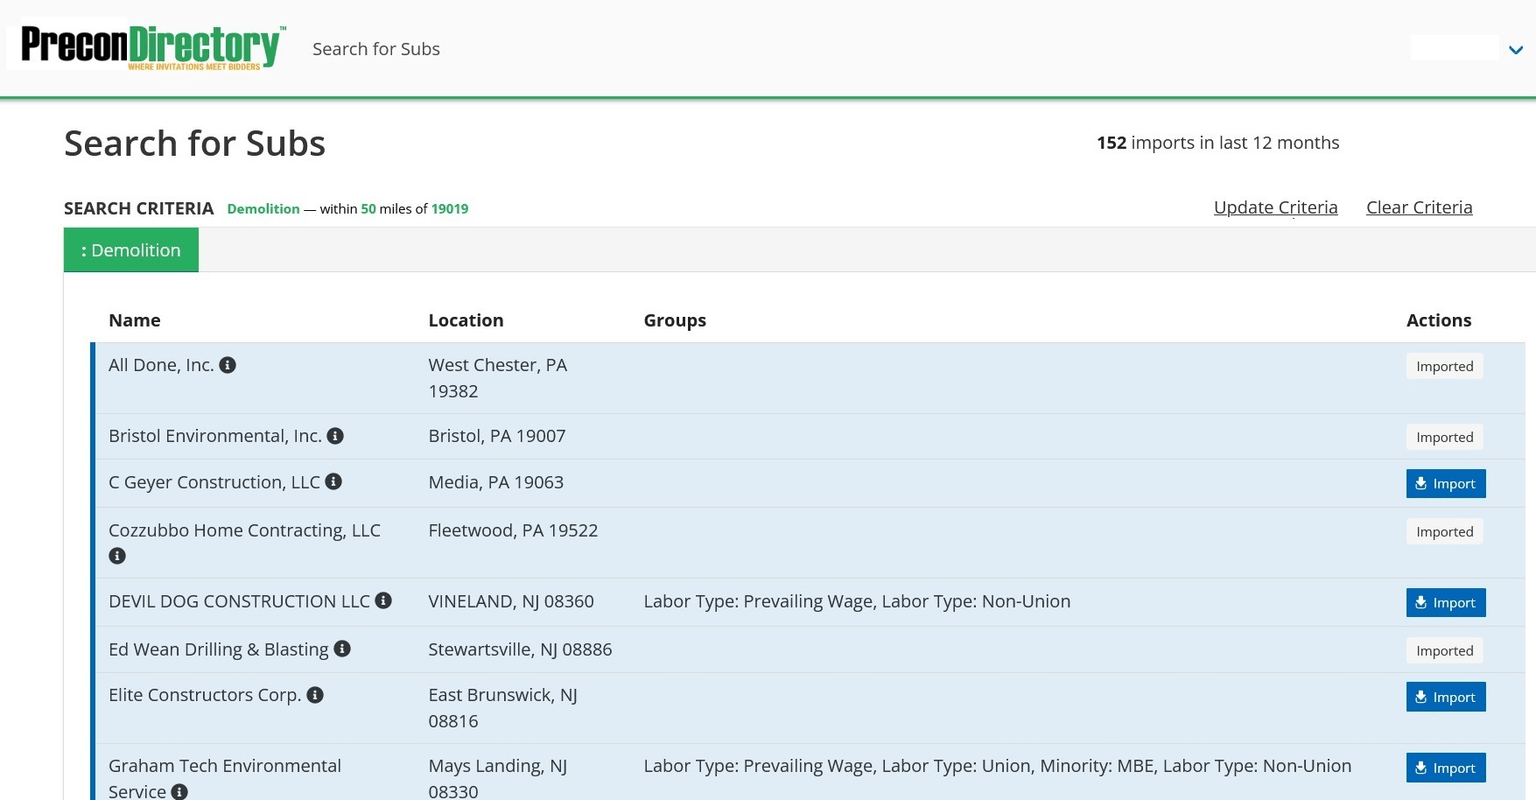Click the All Done, Inc. name
Image resolution: width=1536 pixels, height=800 pixels.
161,365
